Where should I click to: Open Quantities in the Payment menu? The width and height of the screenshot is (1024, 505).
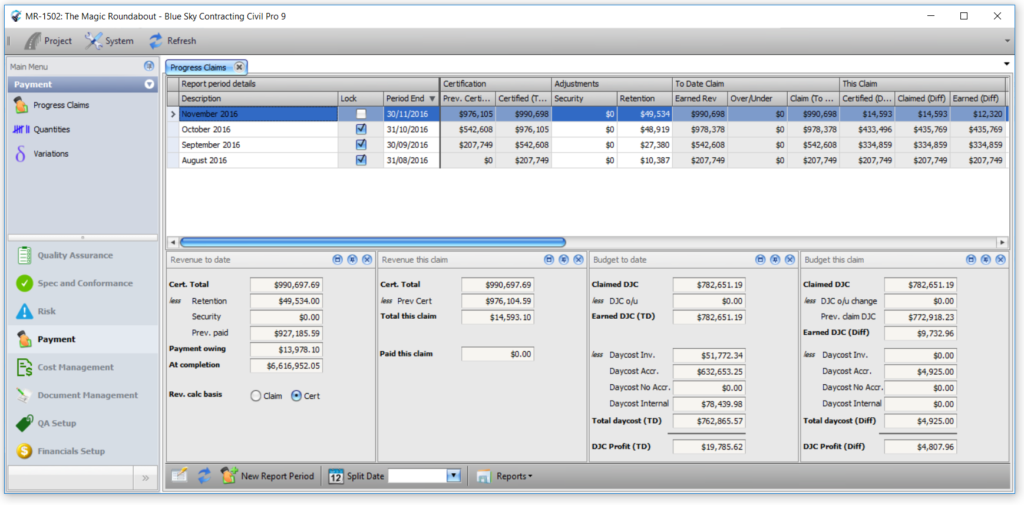coord(52,129)
